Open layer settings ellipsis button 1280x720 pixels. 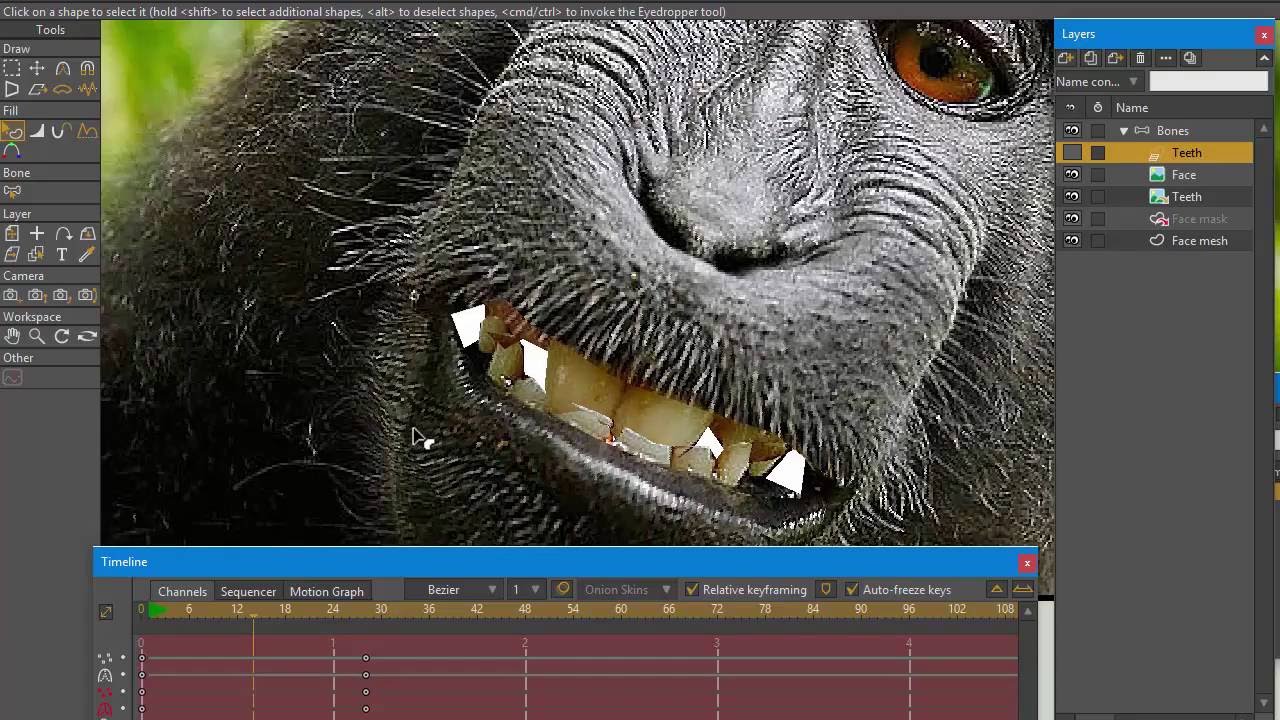pyautogui.click(x=1165, y=58)
